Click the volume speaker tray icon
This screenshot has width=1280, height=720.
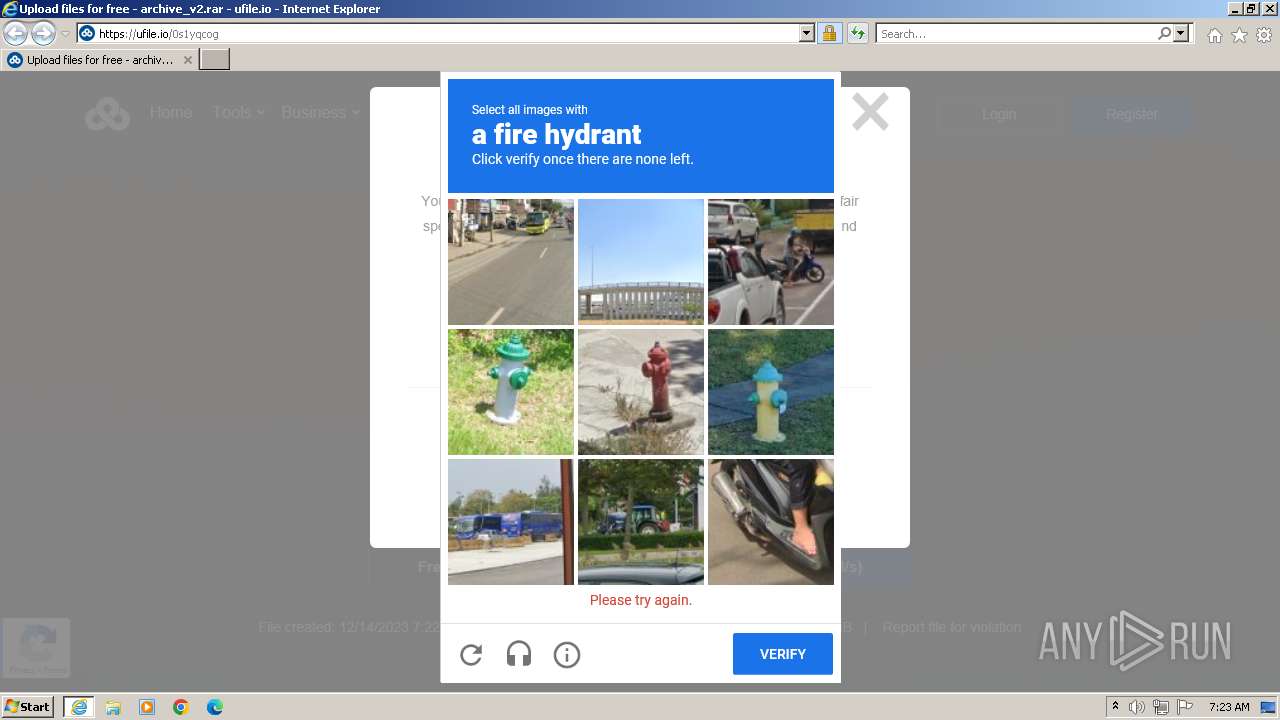(x=1137, y=707)
